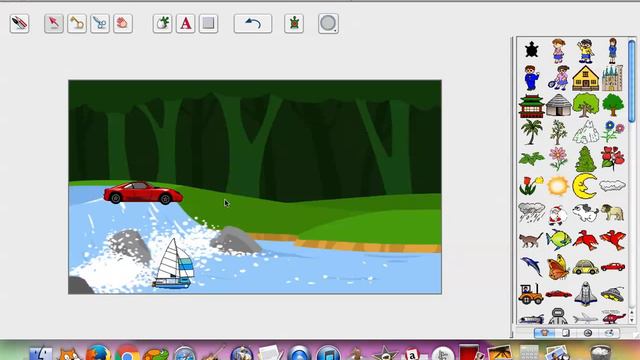
Task: Select the flying saucer UFO shape
Action: point(612,294)
